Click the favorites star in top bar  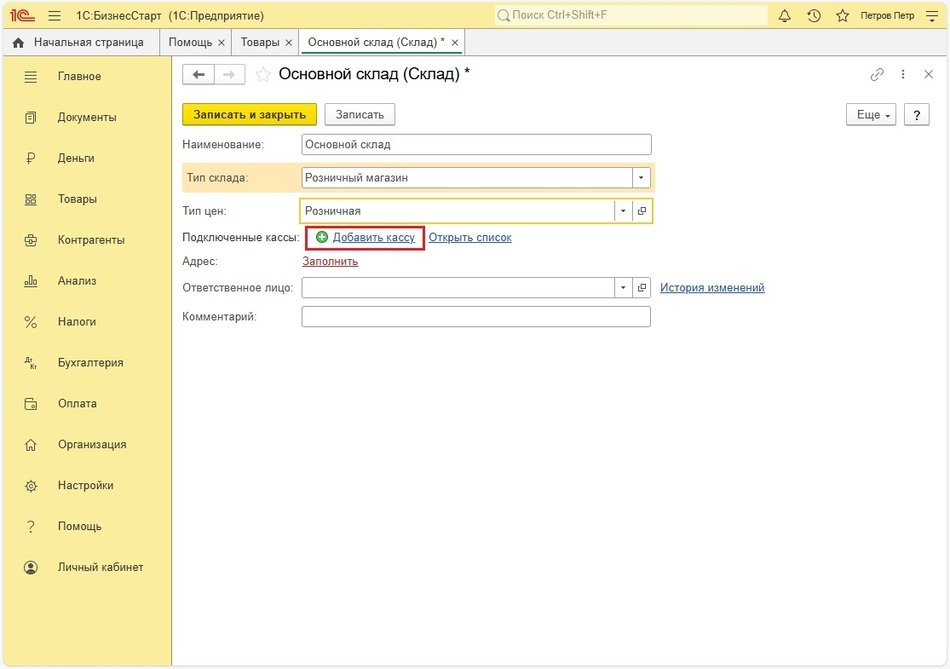[x=842, y=16]
